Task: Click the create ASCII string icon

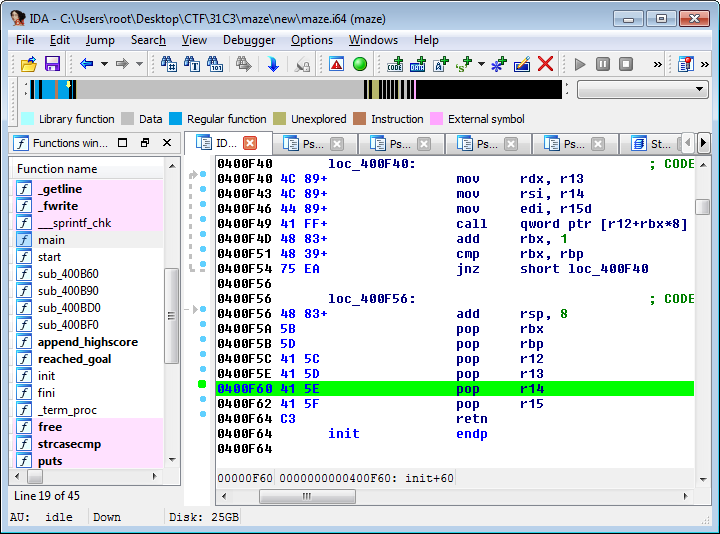Action: click(x=441, y=64)
